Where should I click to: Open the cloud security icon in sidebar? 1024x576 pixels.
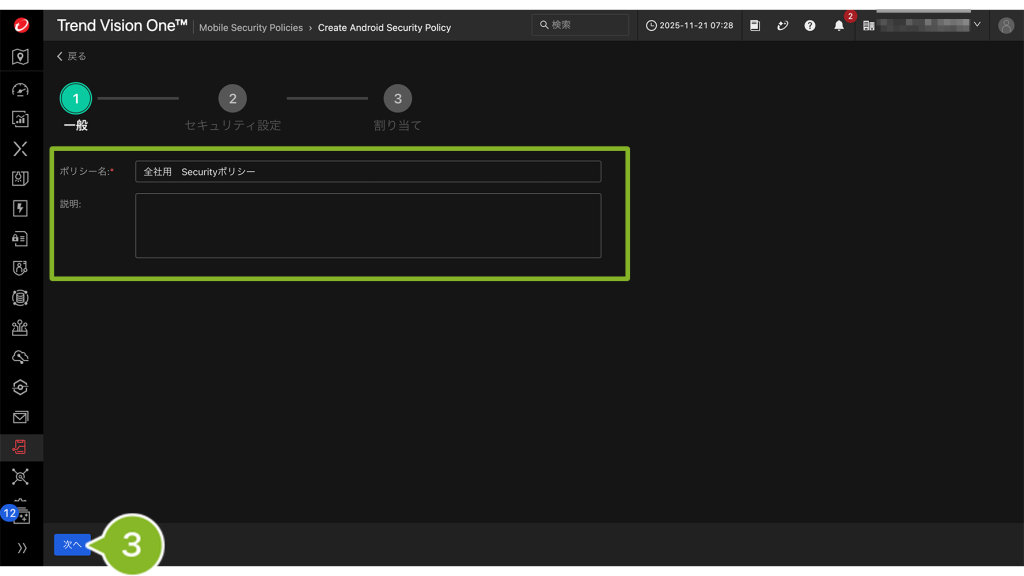tap(20, 357)
